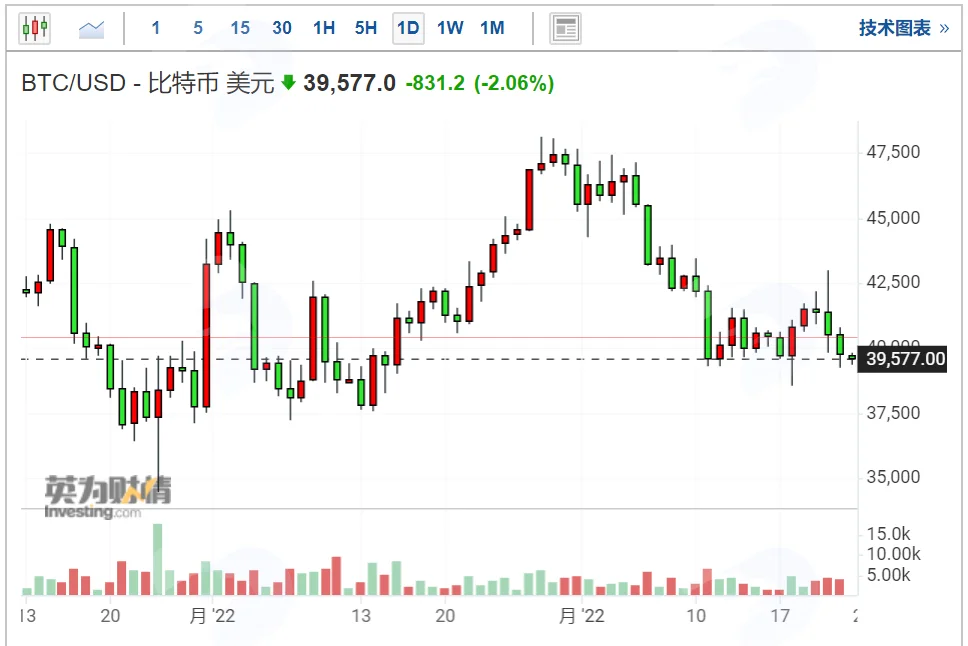
Task: Click the 39,577.0 last price
Action: (349, 83)
